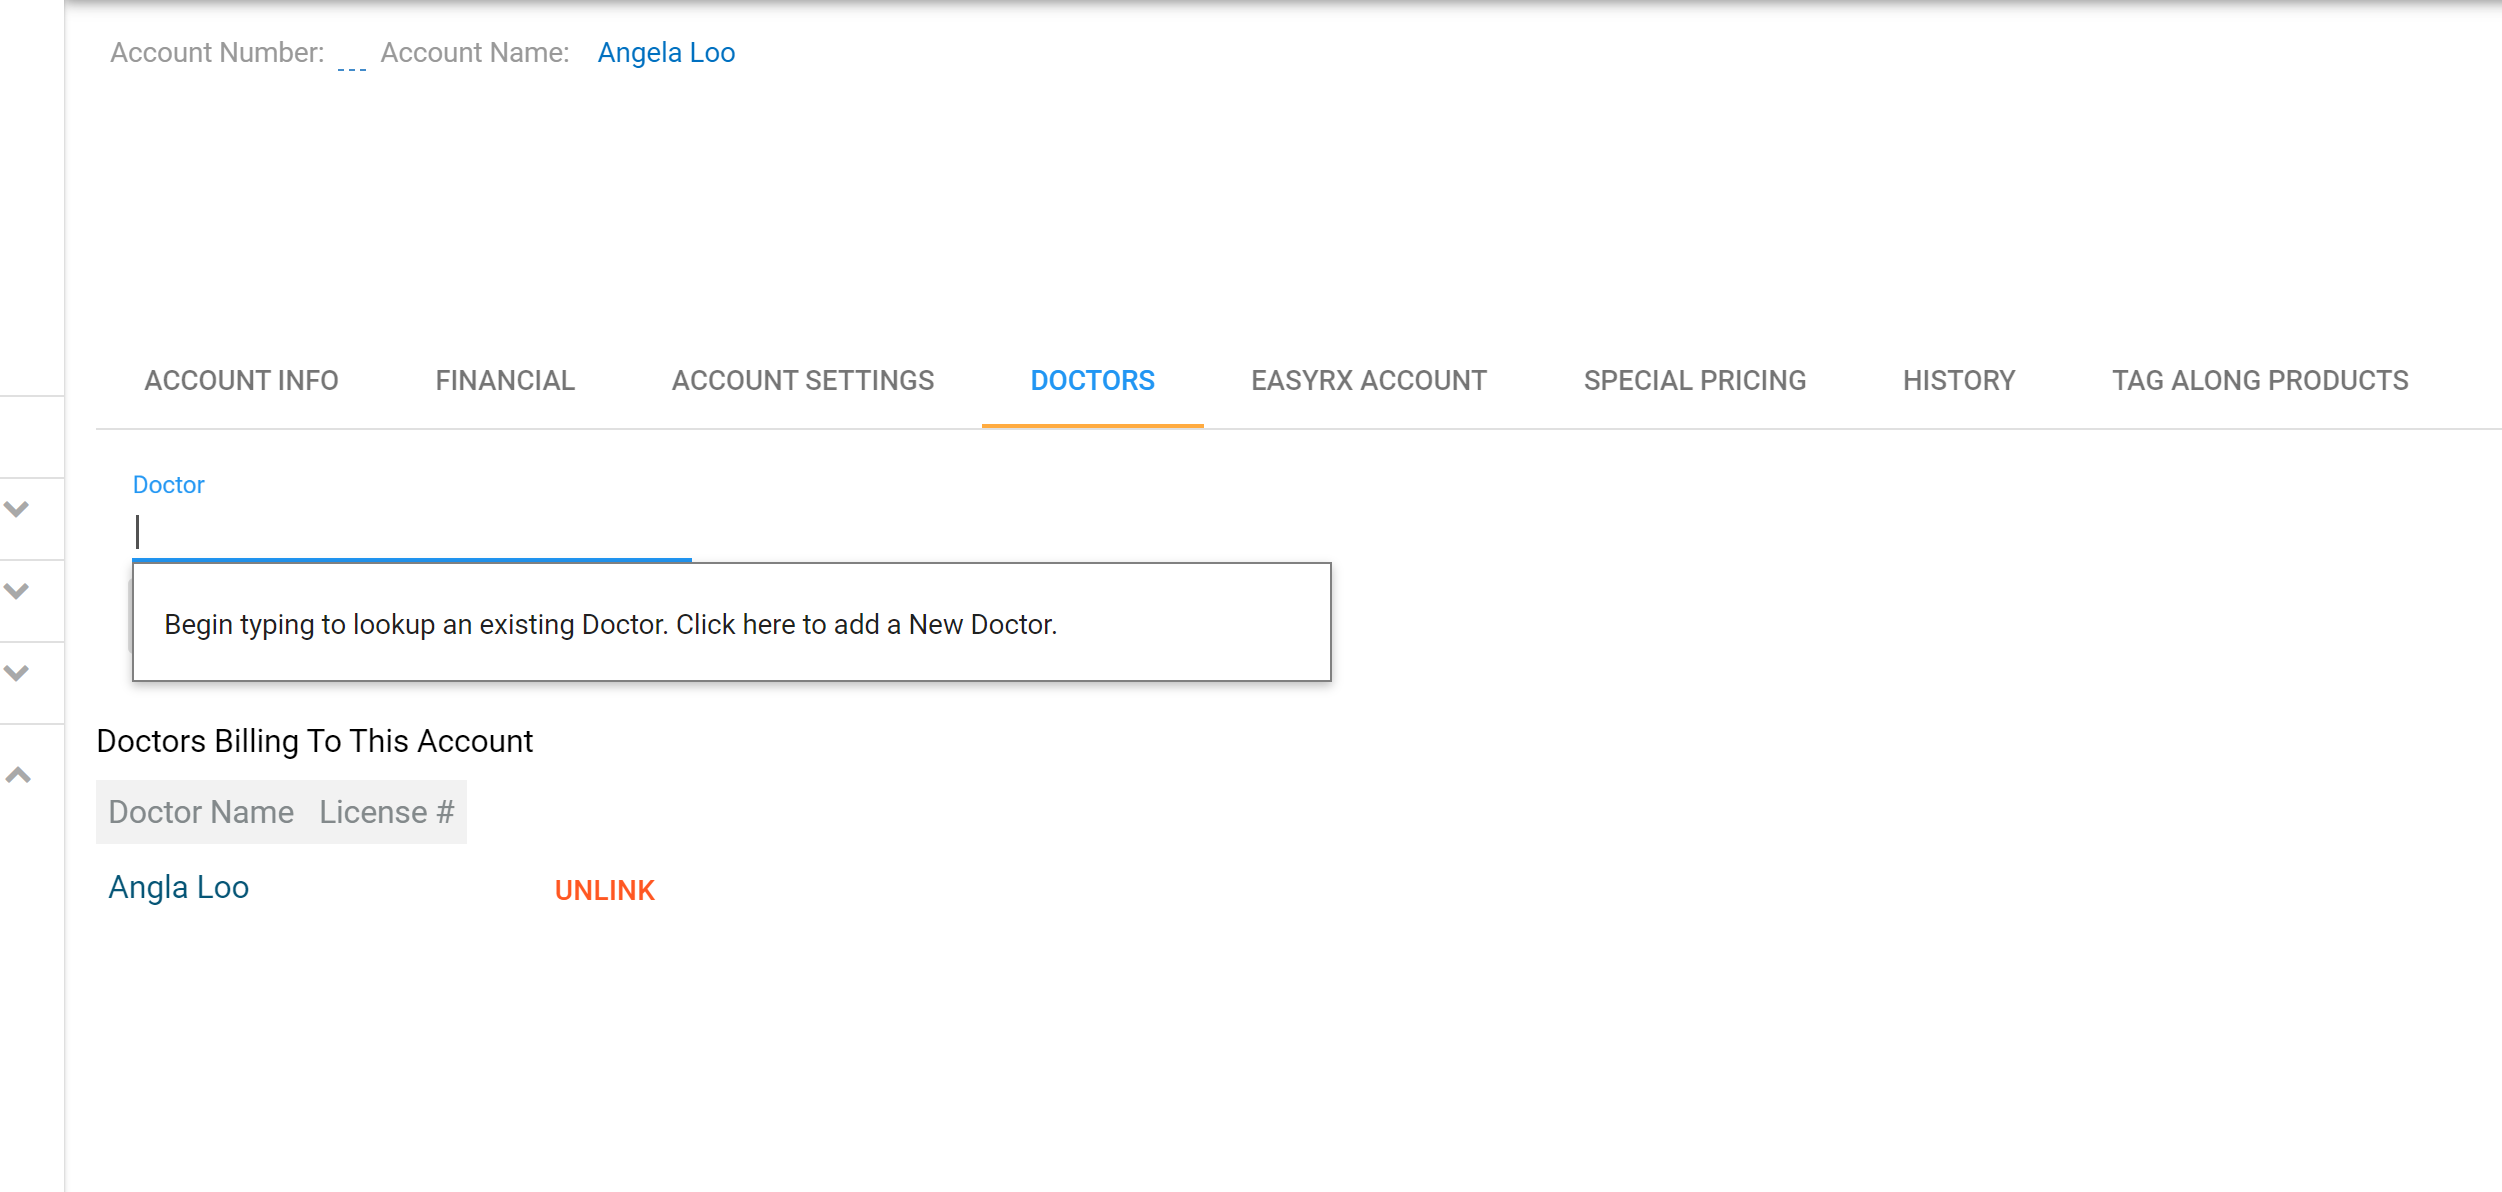Open the Account Info tab
2502x1192 pixels.
(241, 381)
